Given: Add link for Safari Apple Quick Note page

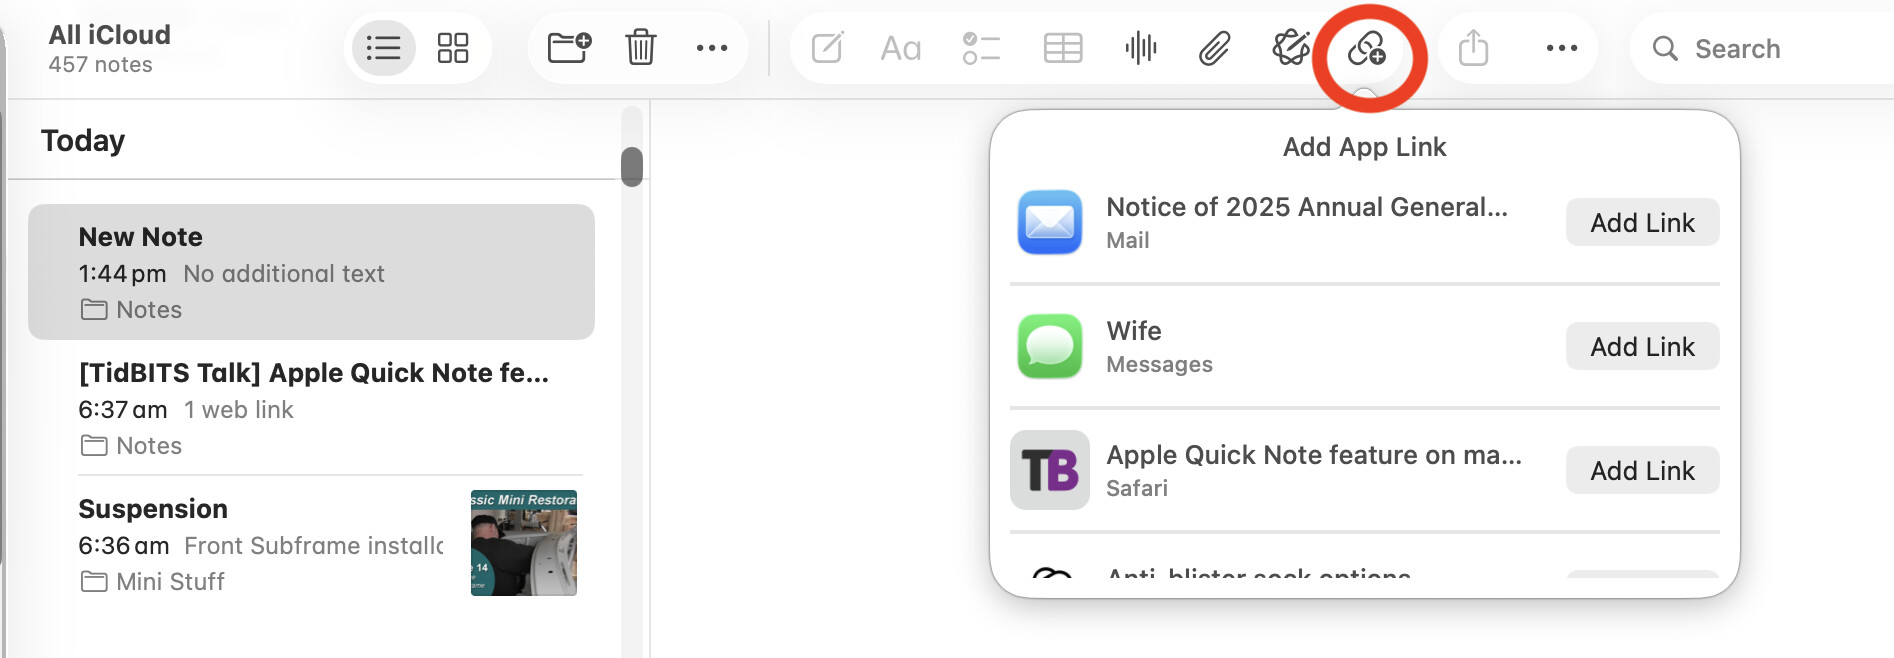Looking at the screenshot, I should point(1642,470).
